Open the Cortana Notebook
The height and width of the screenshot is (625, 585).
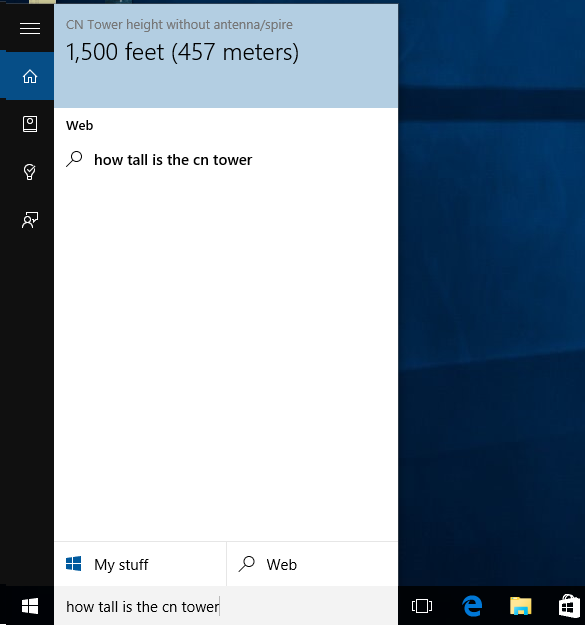pyautogui.click(x=30, y=124)
